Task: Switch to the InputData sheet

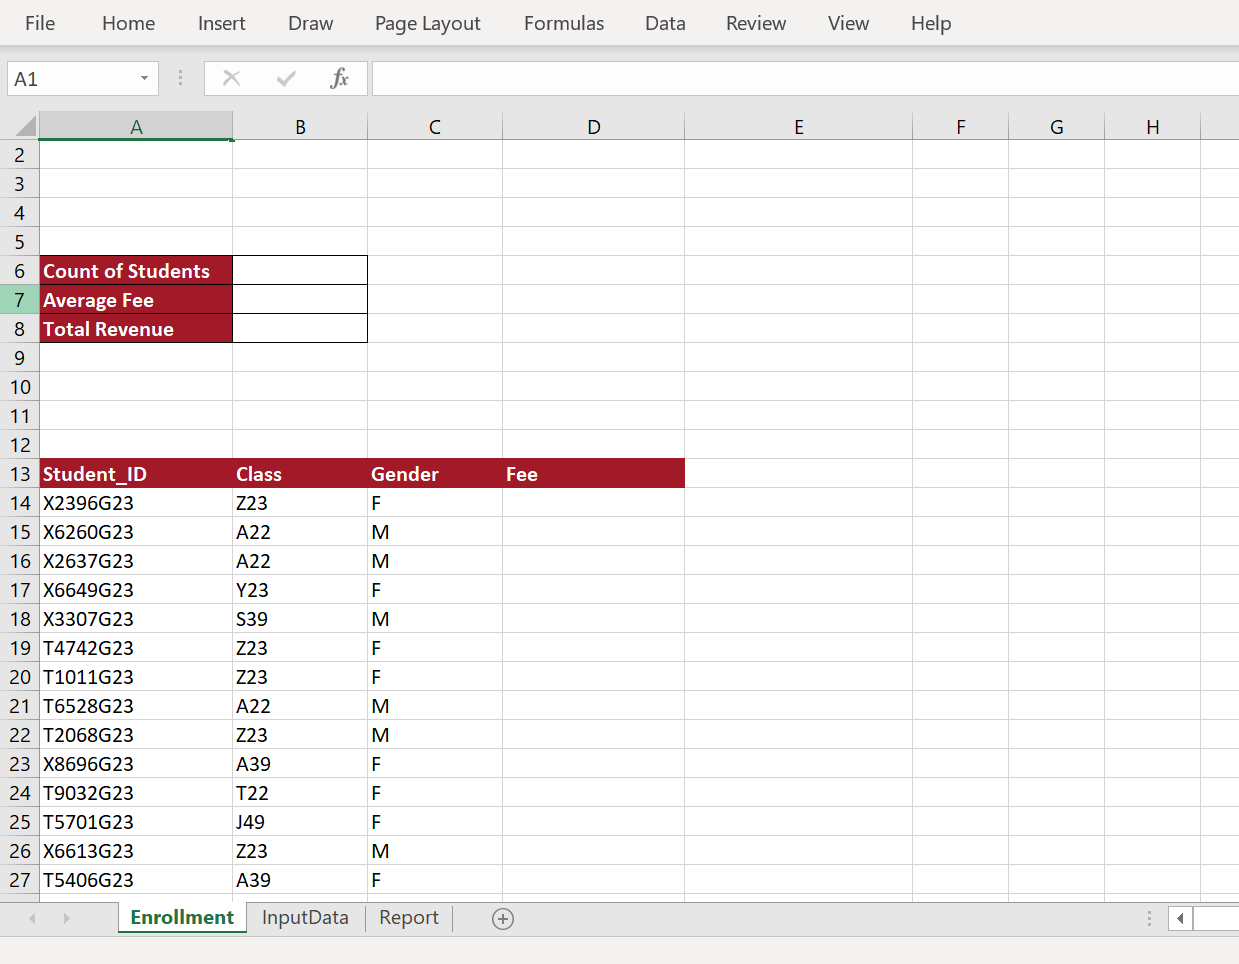Action: point(305,917)
